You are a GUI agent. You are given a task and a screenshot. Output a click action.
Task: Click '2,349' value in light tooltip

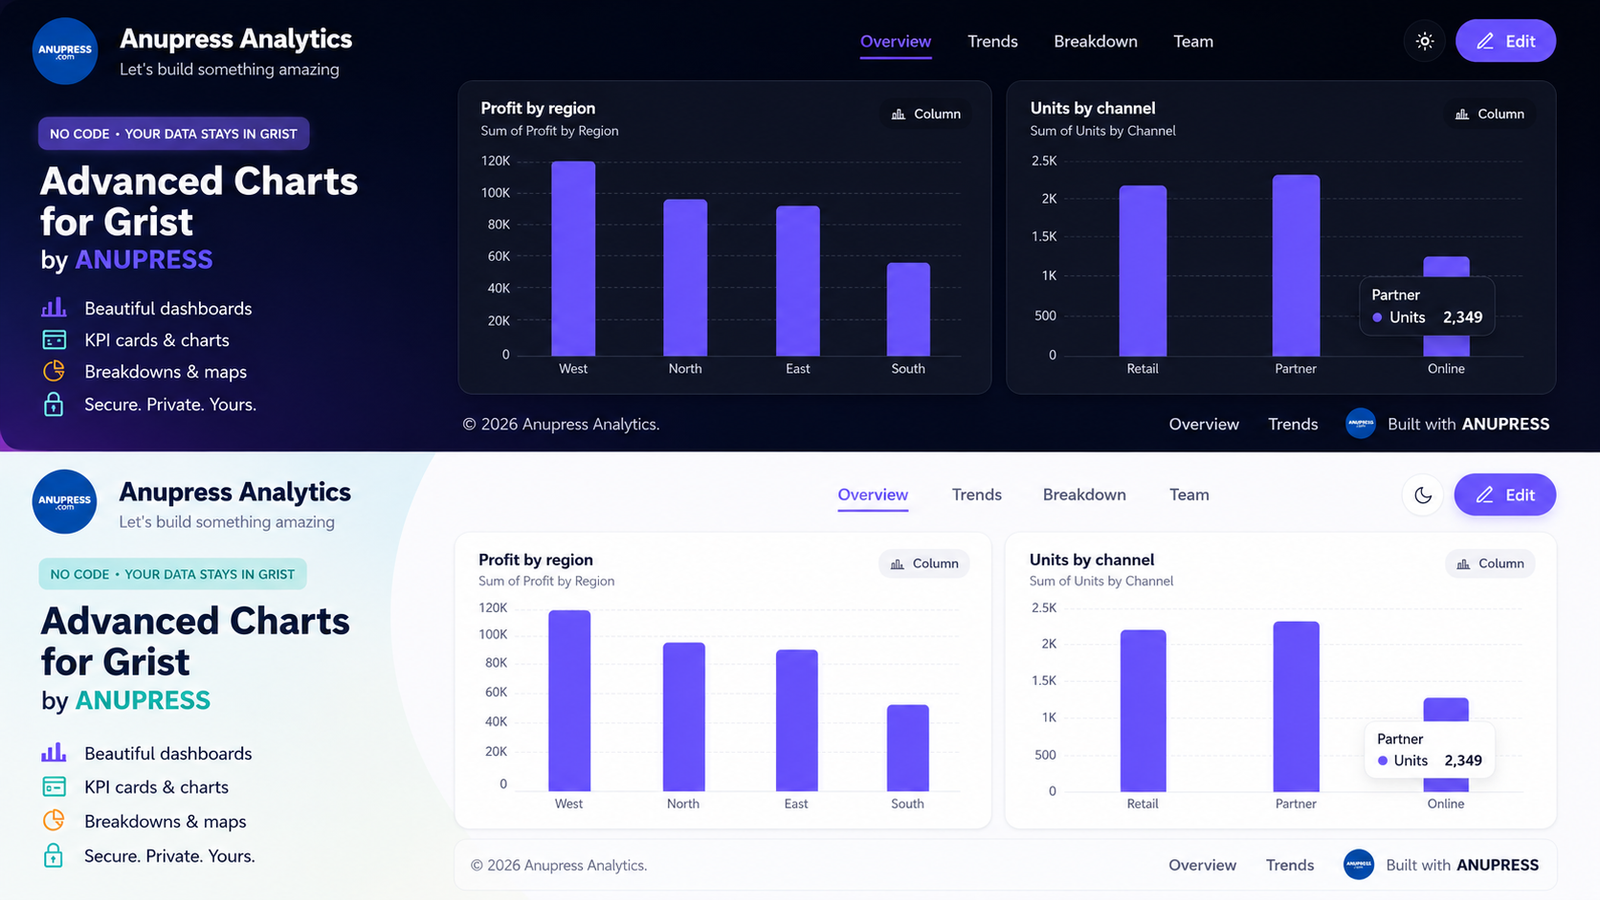click(1463, 761)
